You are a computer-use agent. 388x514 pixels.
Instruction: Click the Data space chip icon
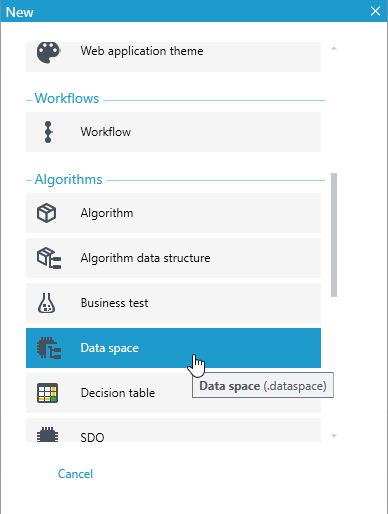pos(49,348)
